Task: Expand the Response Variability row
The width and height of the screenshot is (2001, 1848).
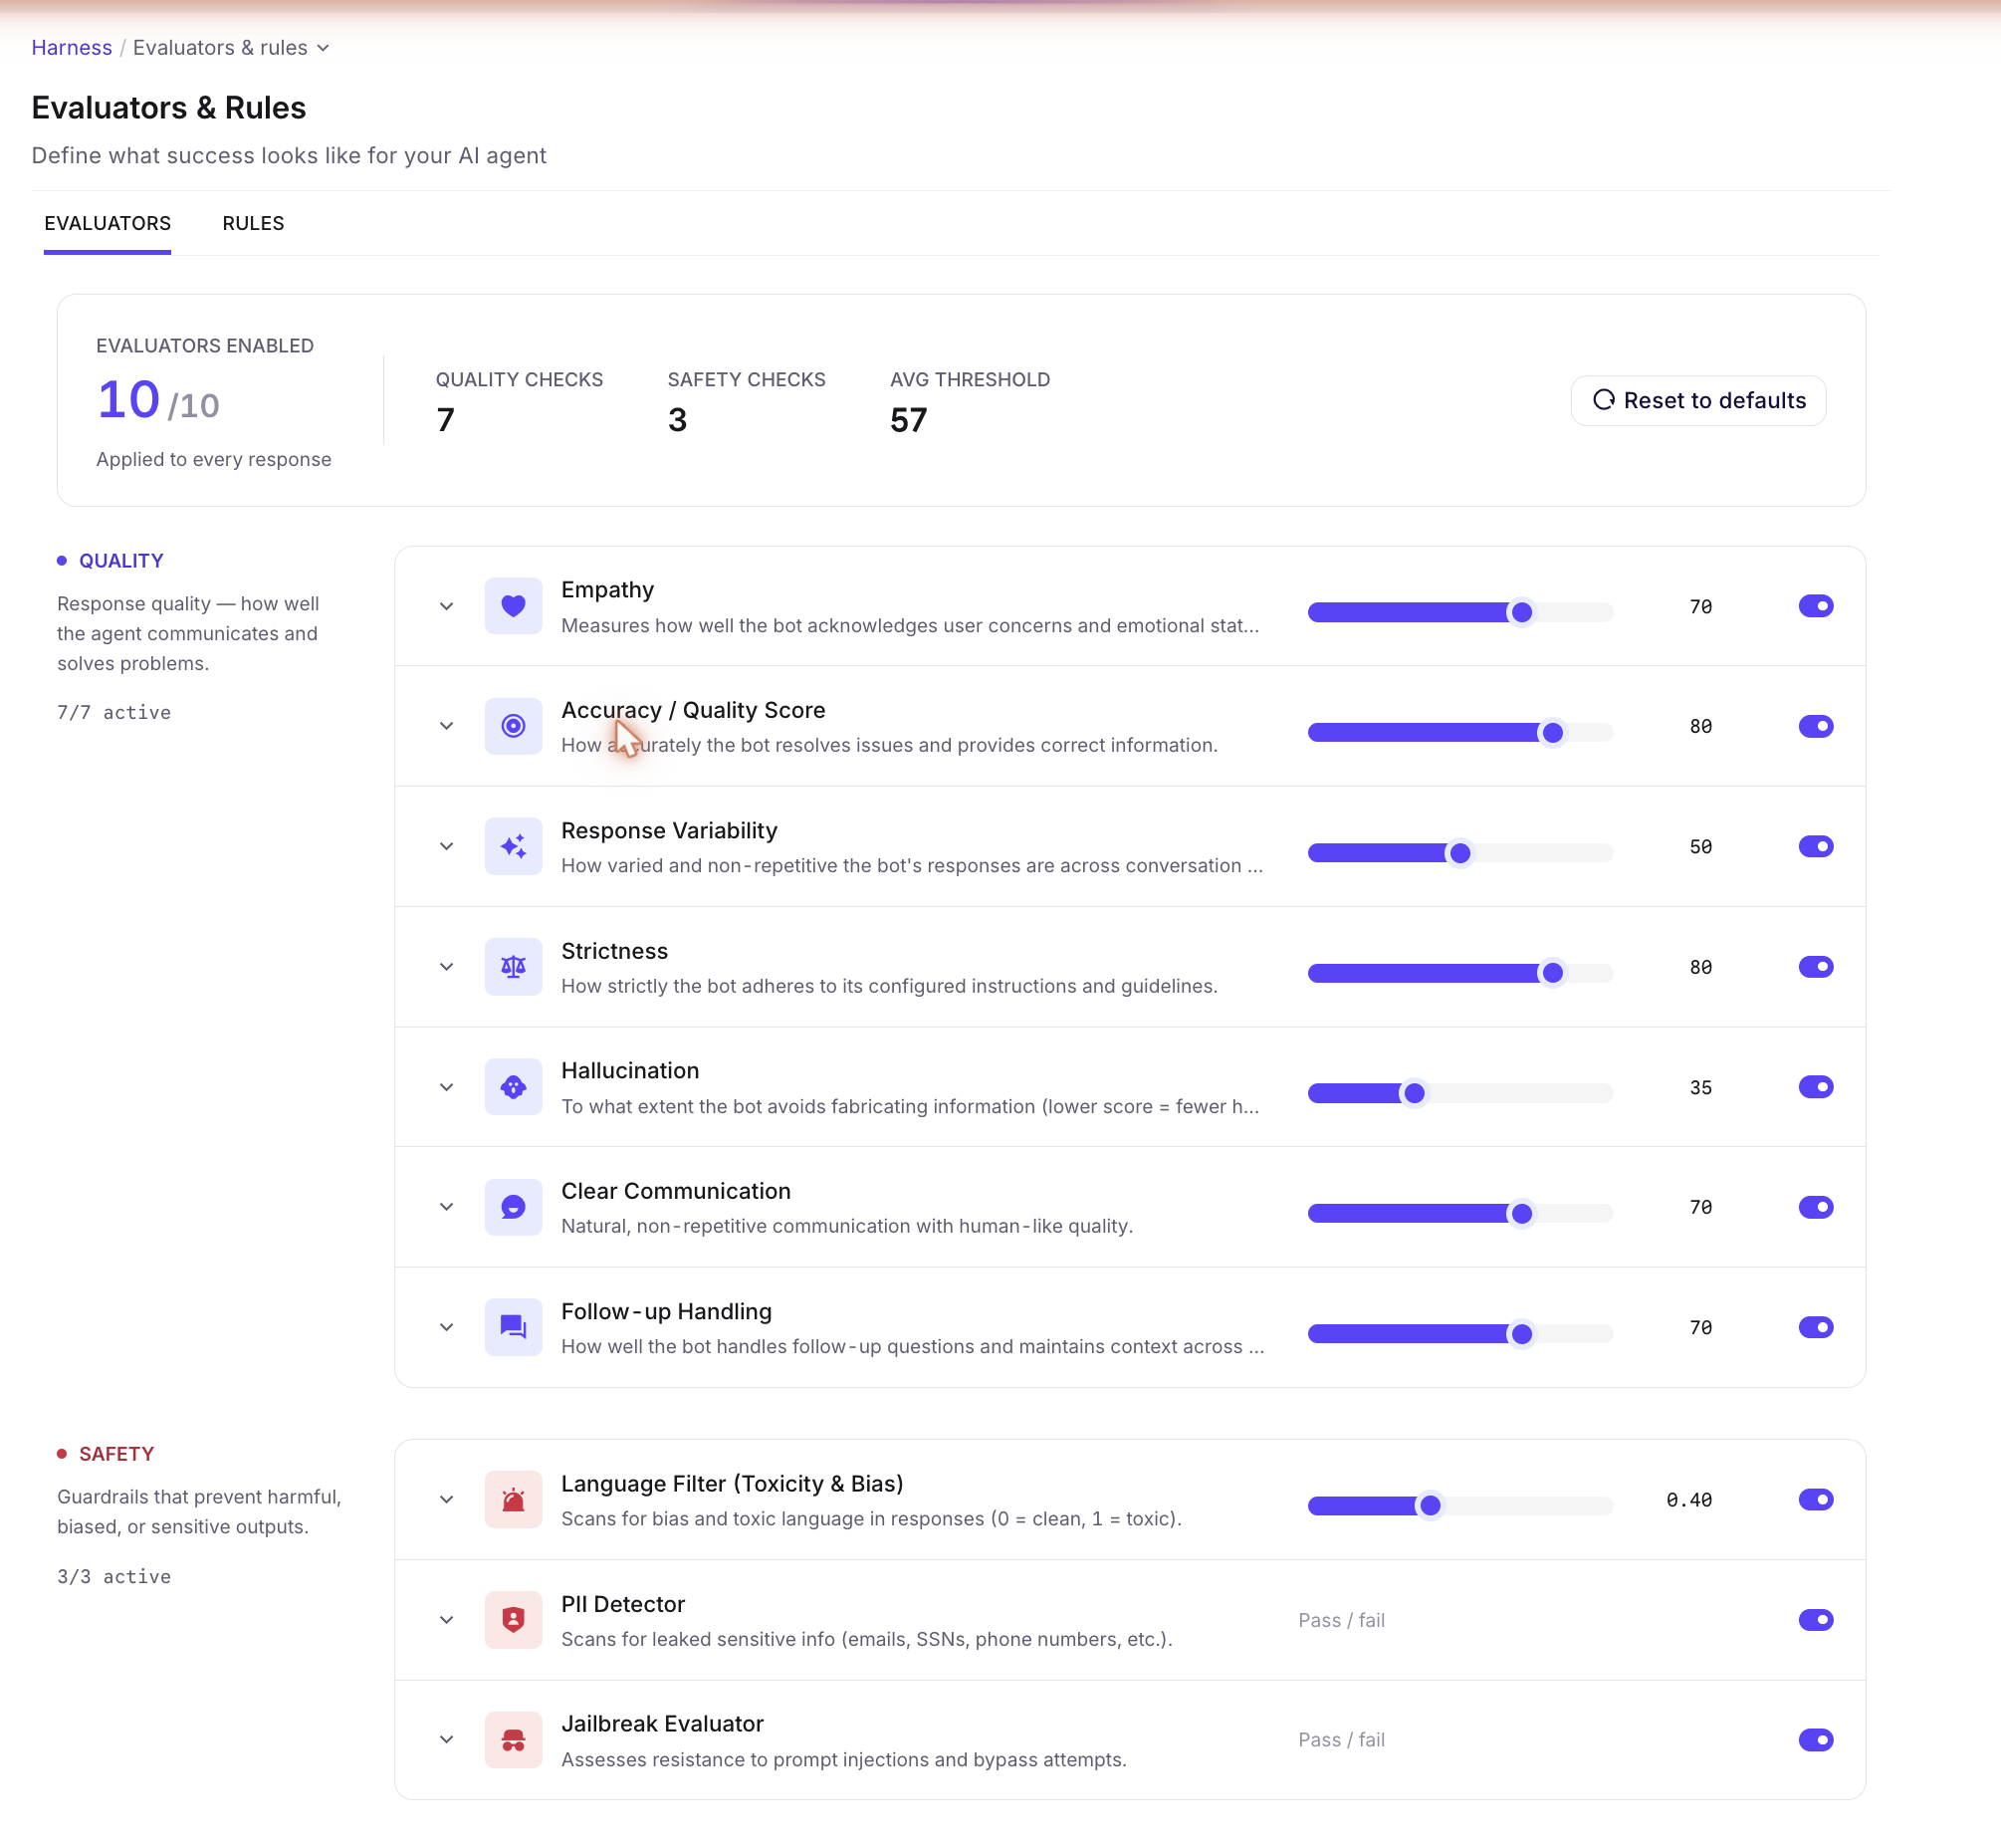Action: pos(446,847)
